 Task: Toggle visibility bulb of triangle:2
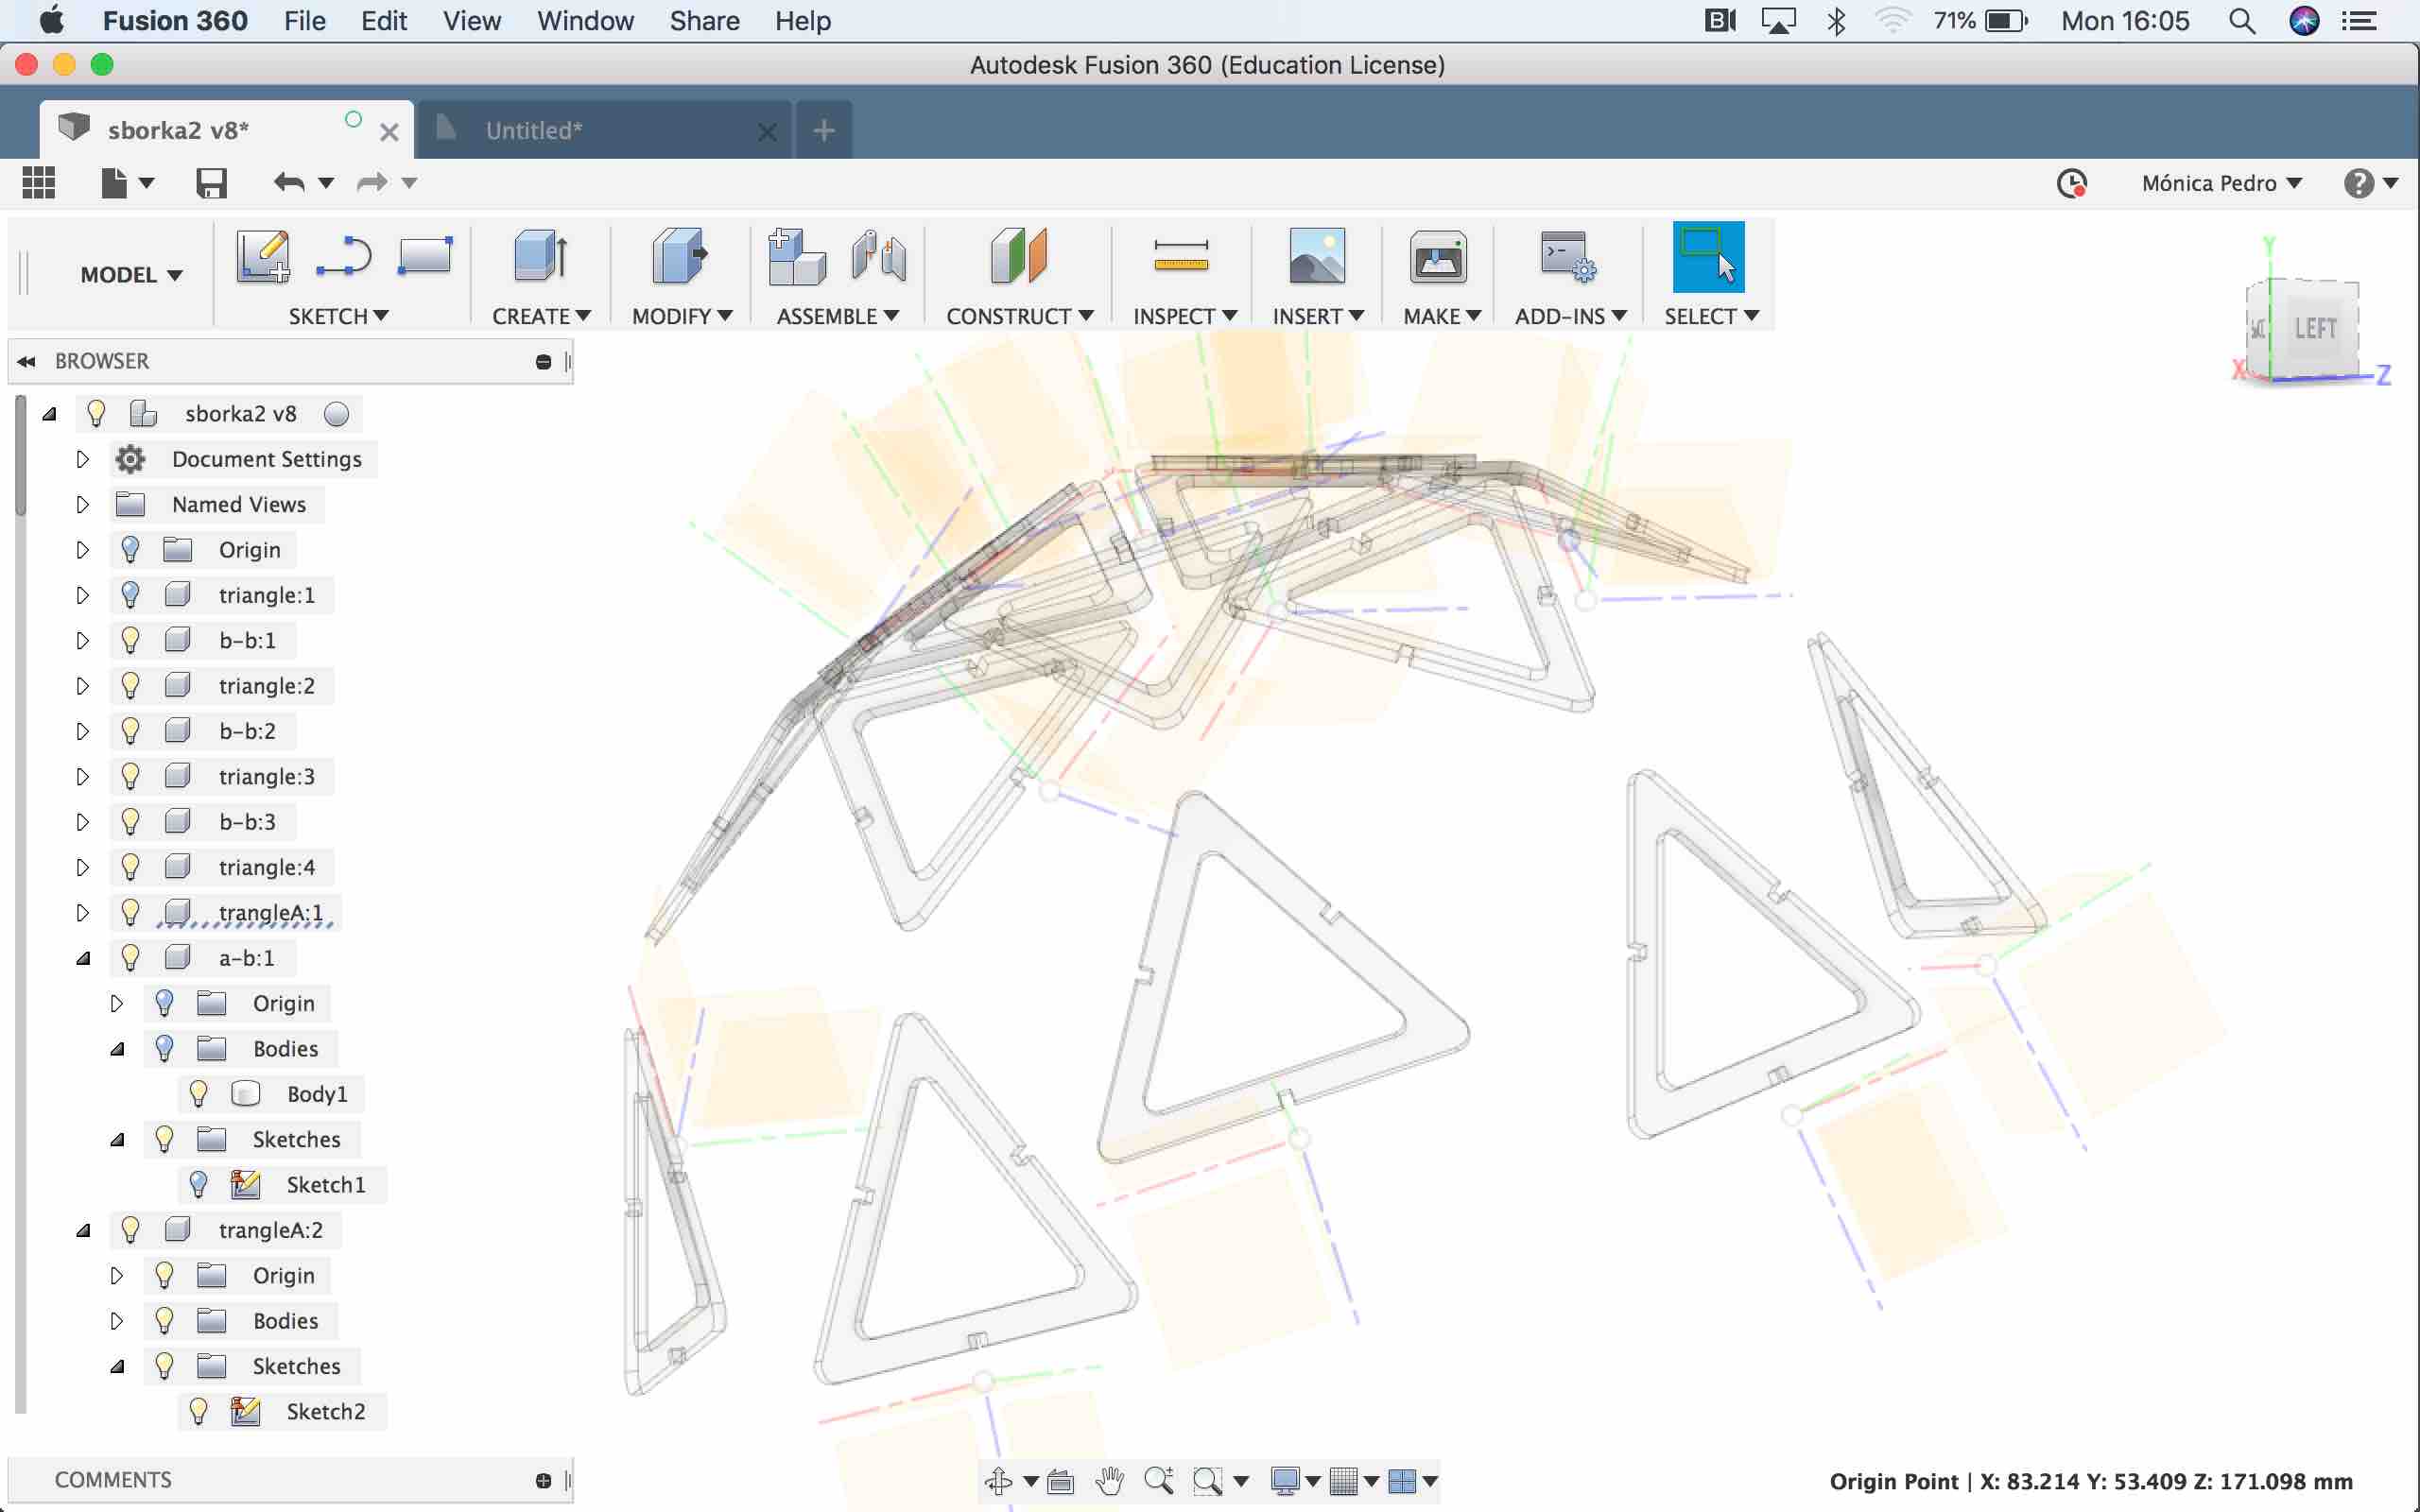[130, 686]
